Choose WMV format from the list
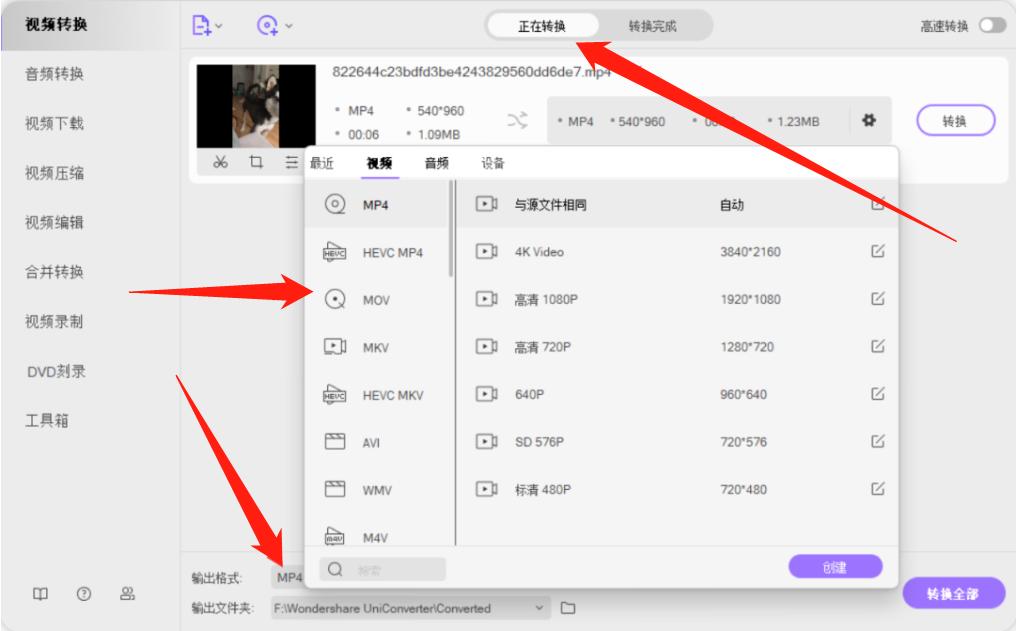Viewport: 1016px width, 631px height. pyautogui.click(x=376, y=490)
